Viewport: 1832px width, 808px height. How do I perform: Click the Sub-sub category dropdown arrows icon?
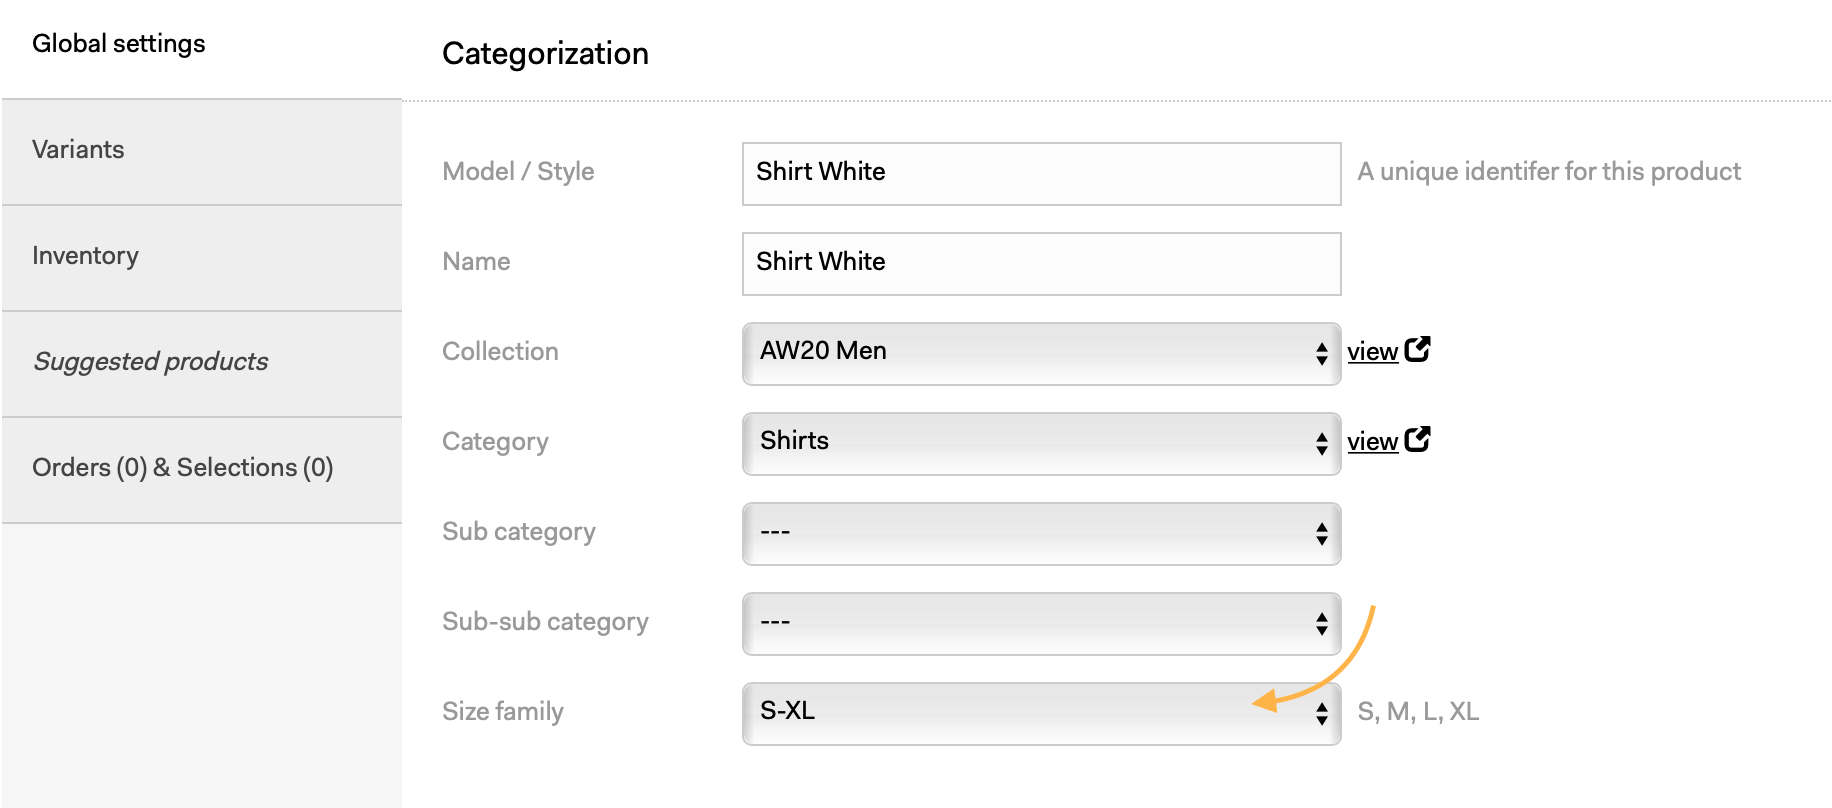1322,623
